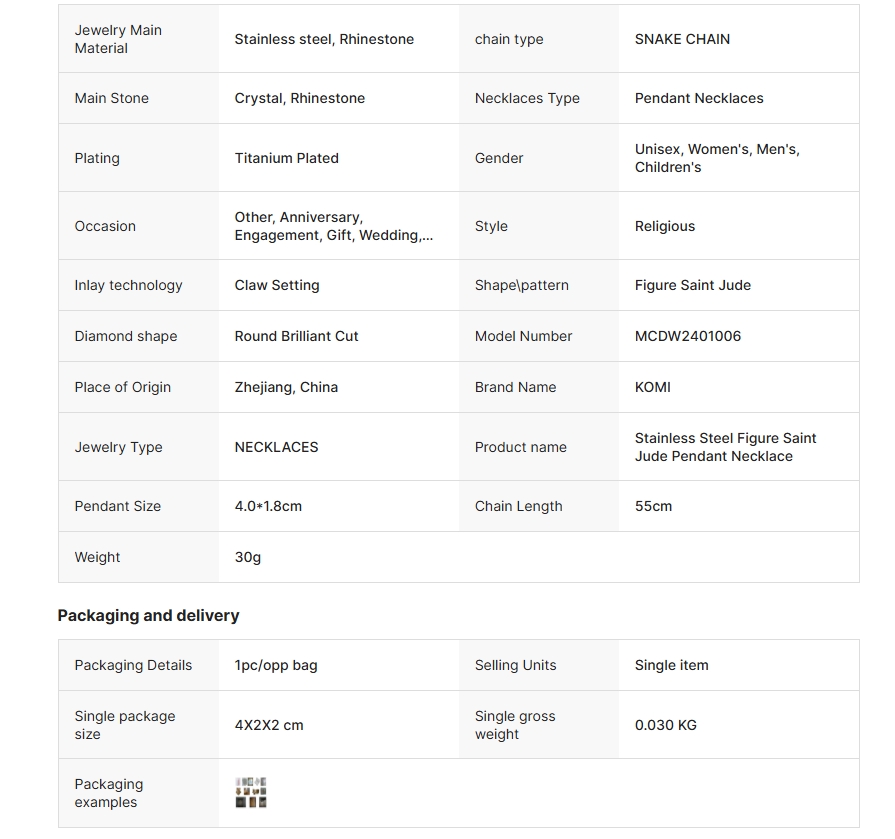Click the truncated Occasion value text

[x=334, y=226]
